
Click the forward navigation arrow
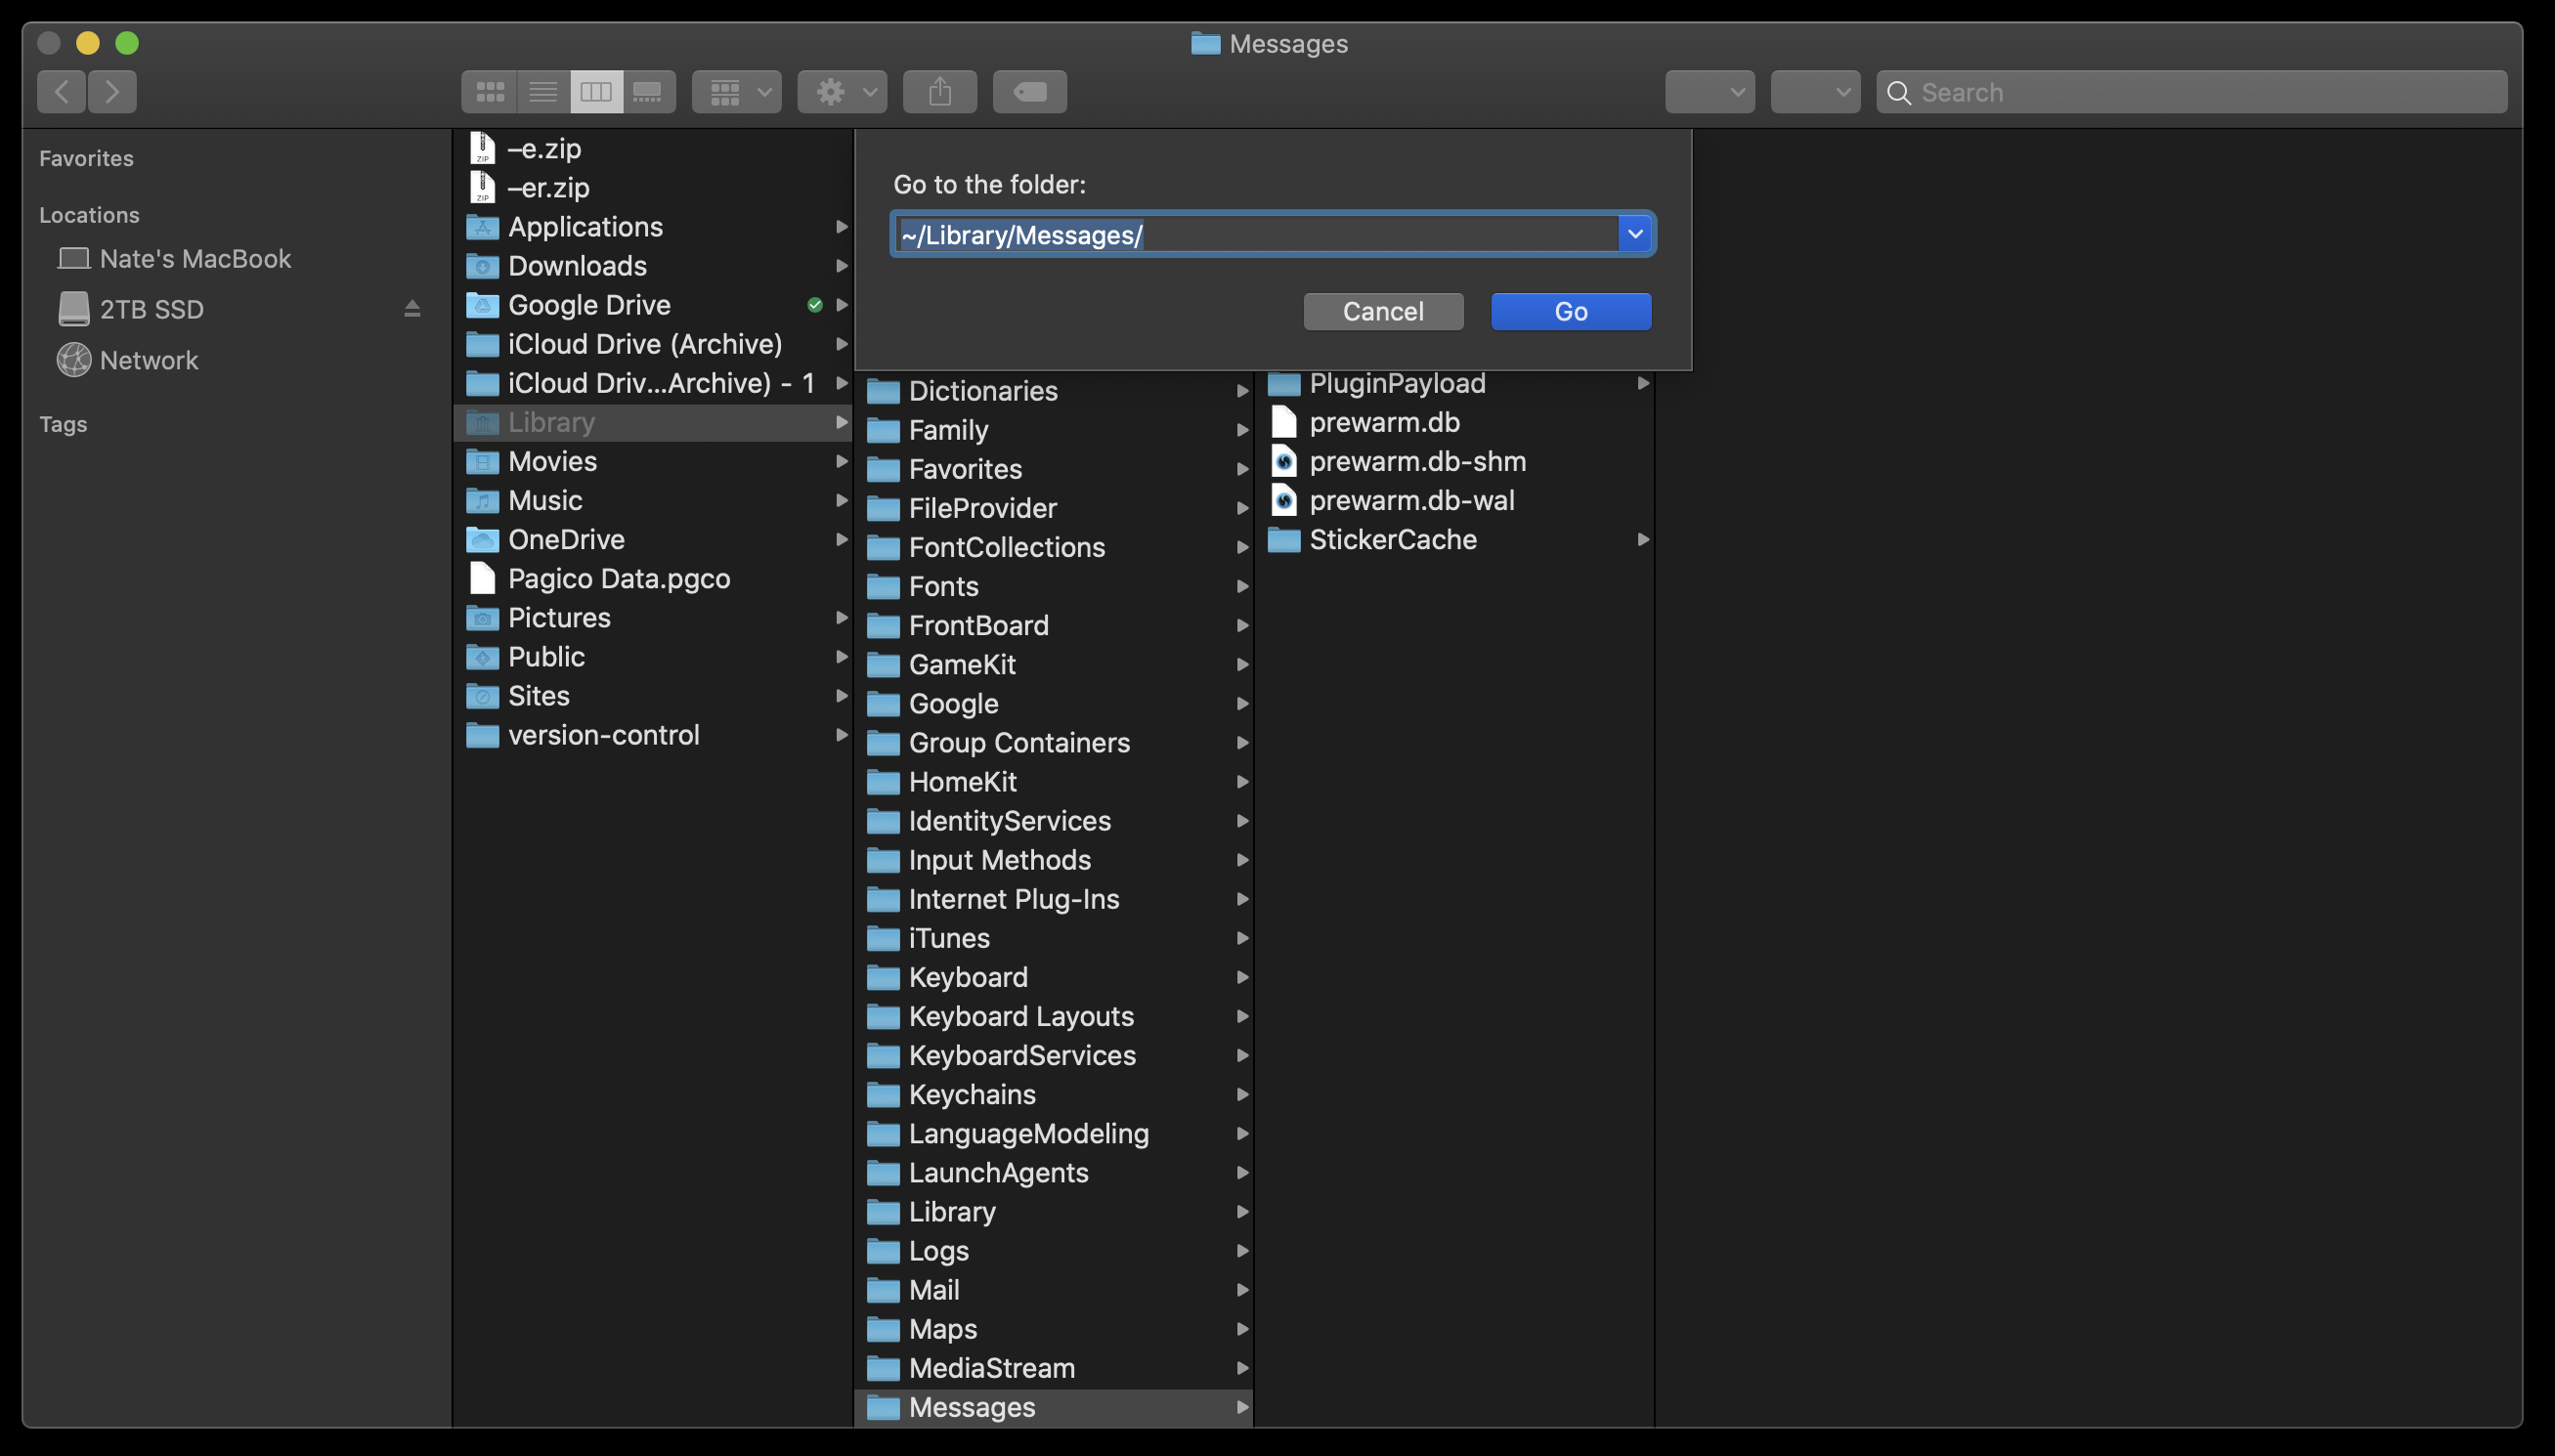point(110,90)
